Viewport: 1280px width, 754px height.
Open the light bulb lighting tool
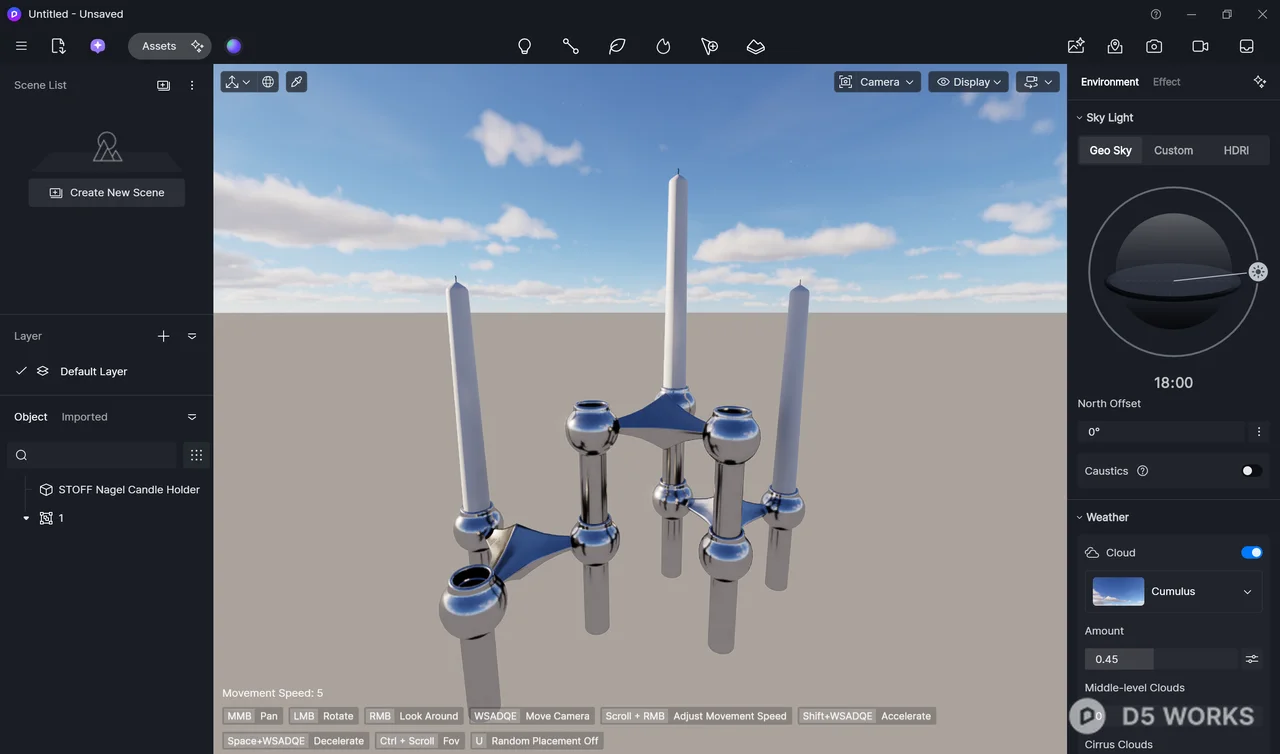pyautogui.click(x=524, y=46)
